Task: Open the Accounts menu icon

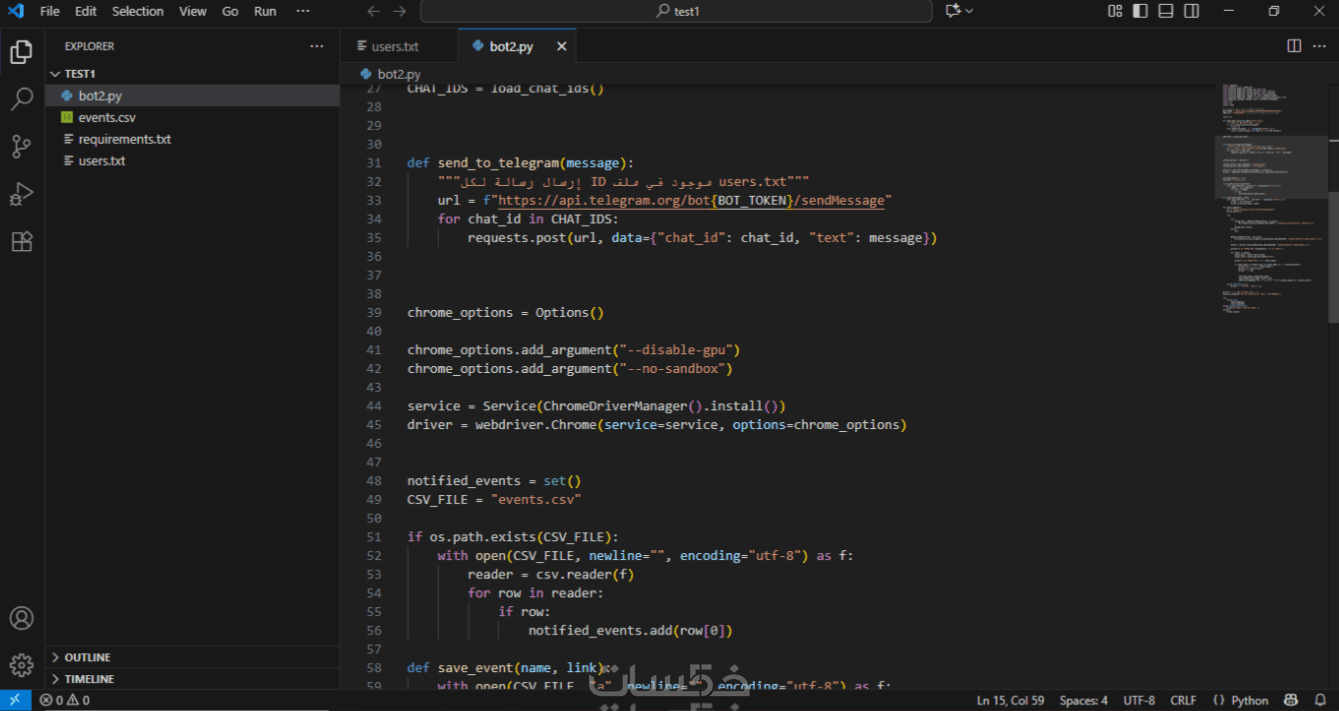Action: click(x=22, y=618)
